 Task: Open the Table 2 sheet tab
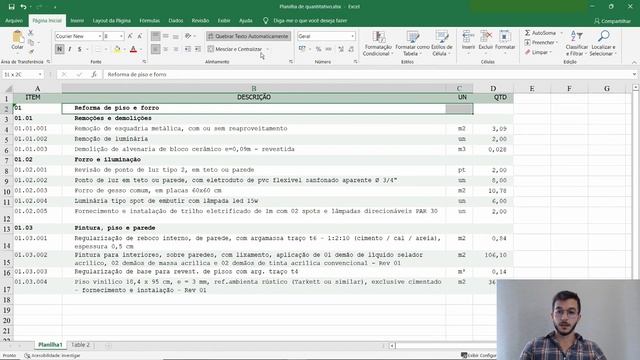(80, 345)
